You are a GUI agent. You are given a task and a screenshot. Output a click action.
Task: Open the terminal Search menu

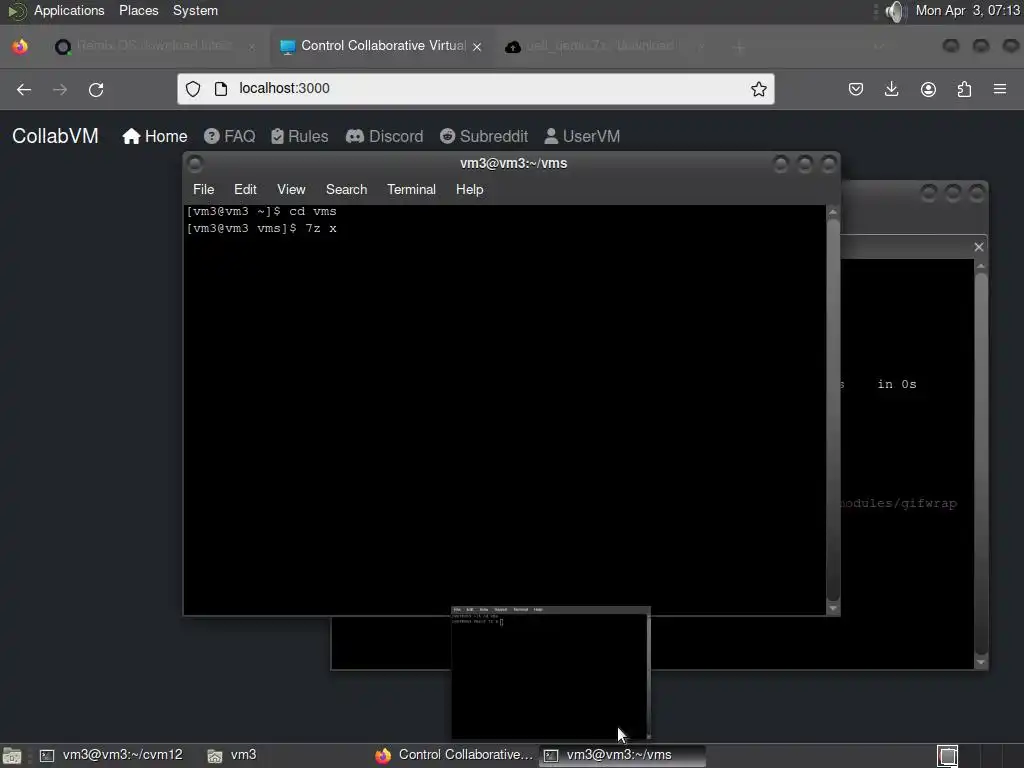(346, 189)
